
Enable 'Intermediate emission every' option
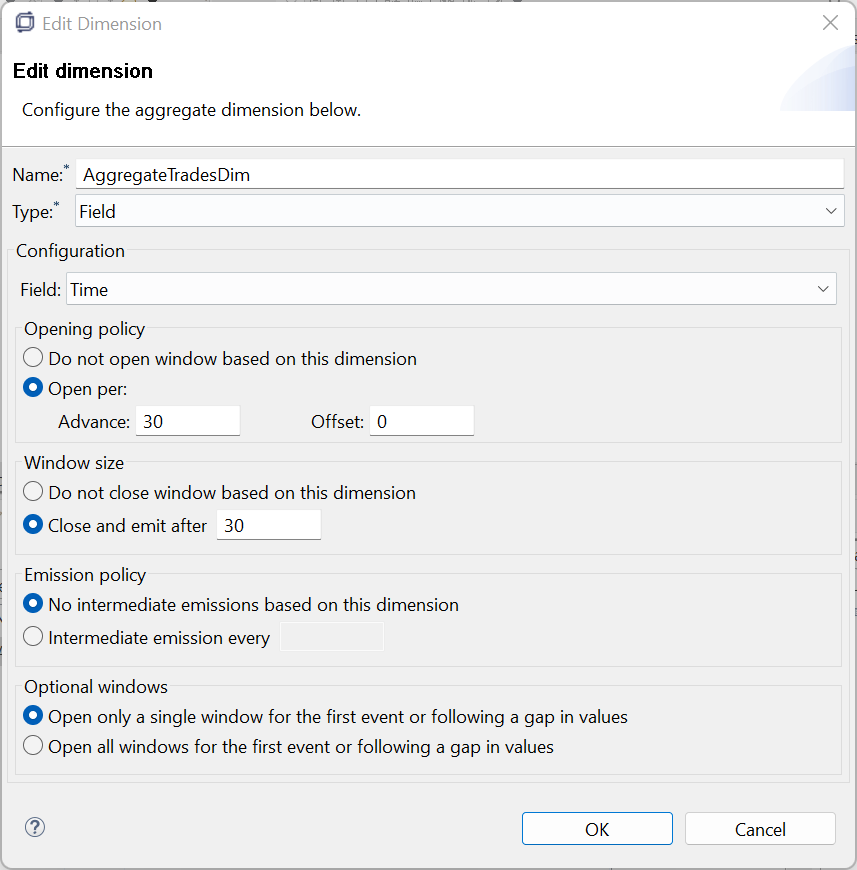point(34,637)
